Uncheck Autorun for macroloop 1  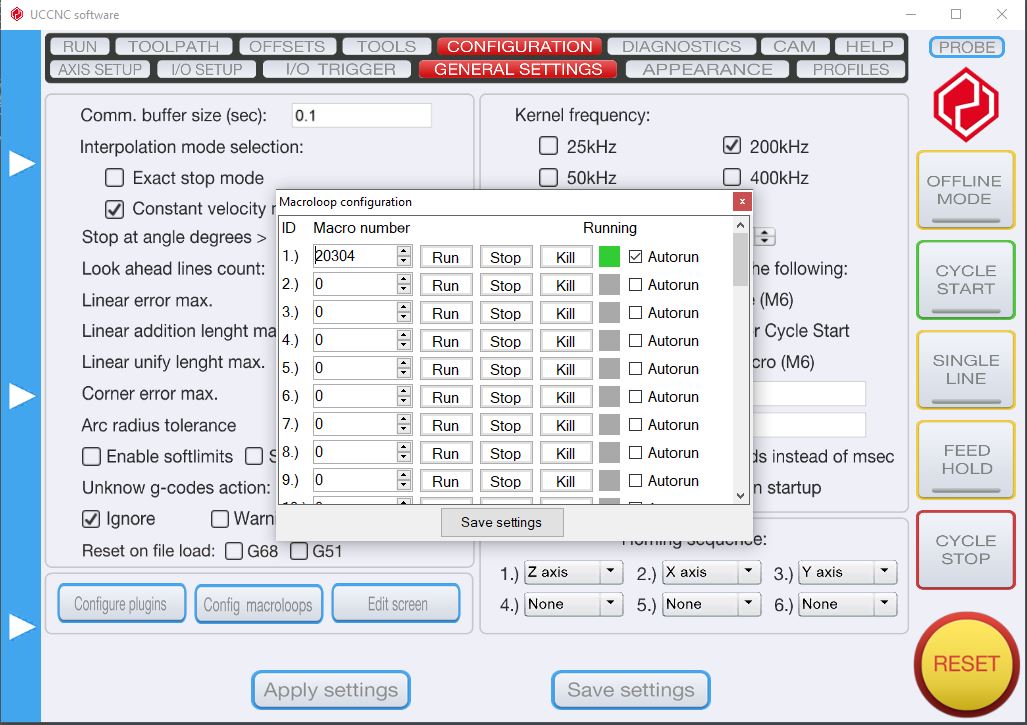(636, 257)
